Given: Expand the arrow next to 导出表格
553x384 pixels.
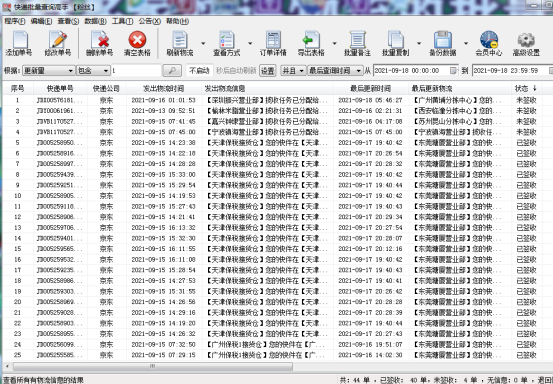Looking at the screenshot, I should tap(334, 43).
